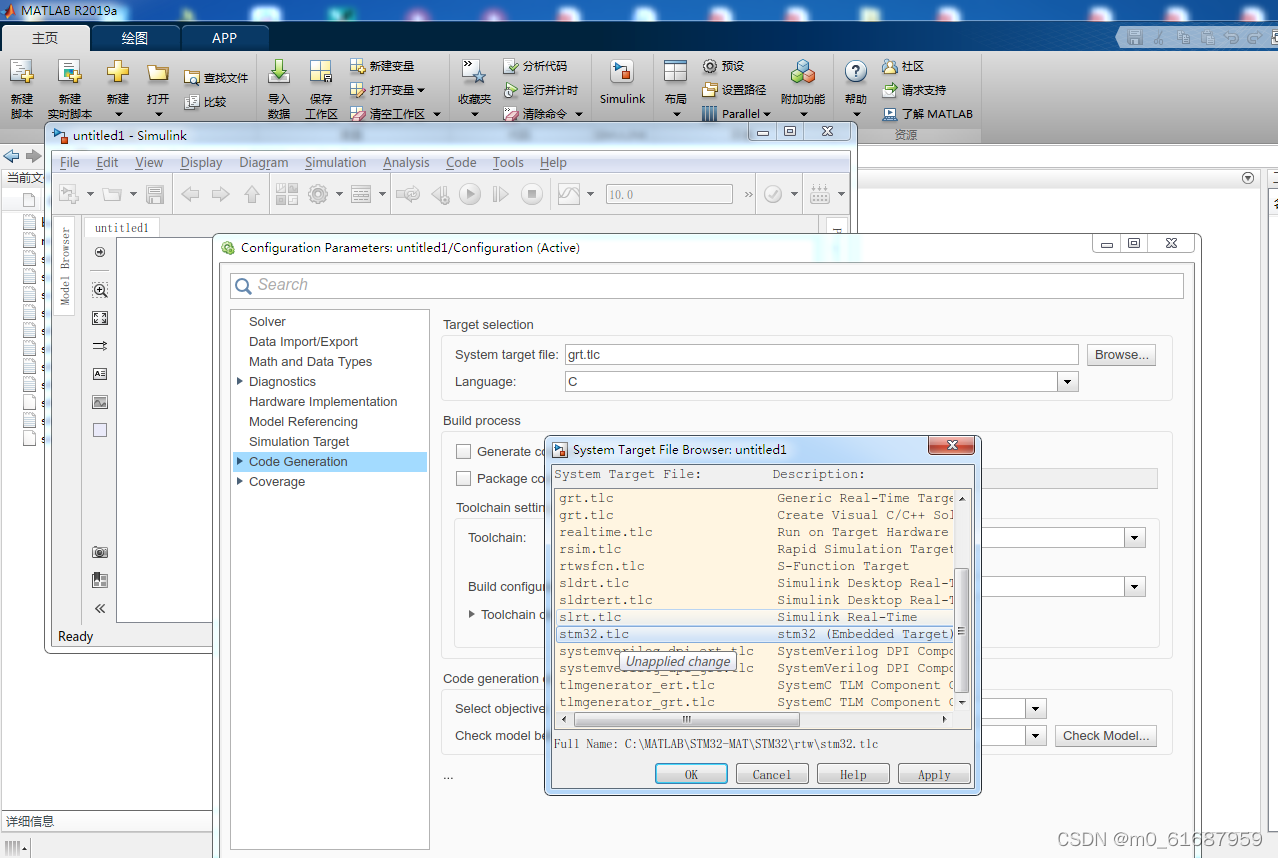
Task: Select Hardware Implementation in configuration tree
Action: click(323, 401)
